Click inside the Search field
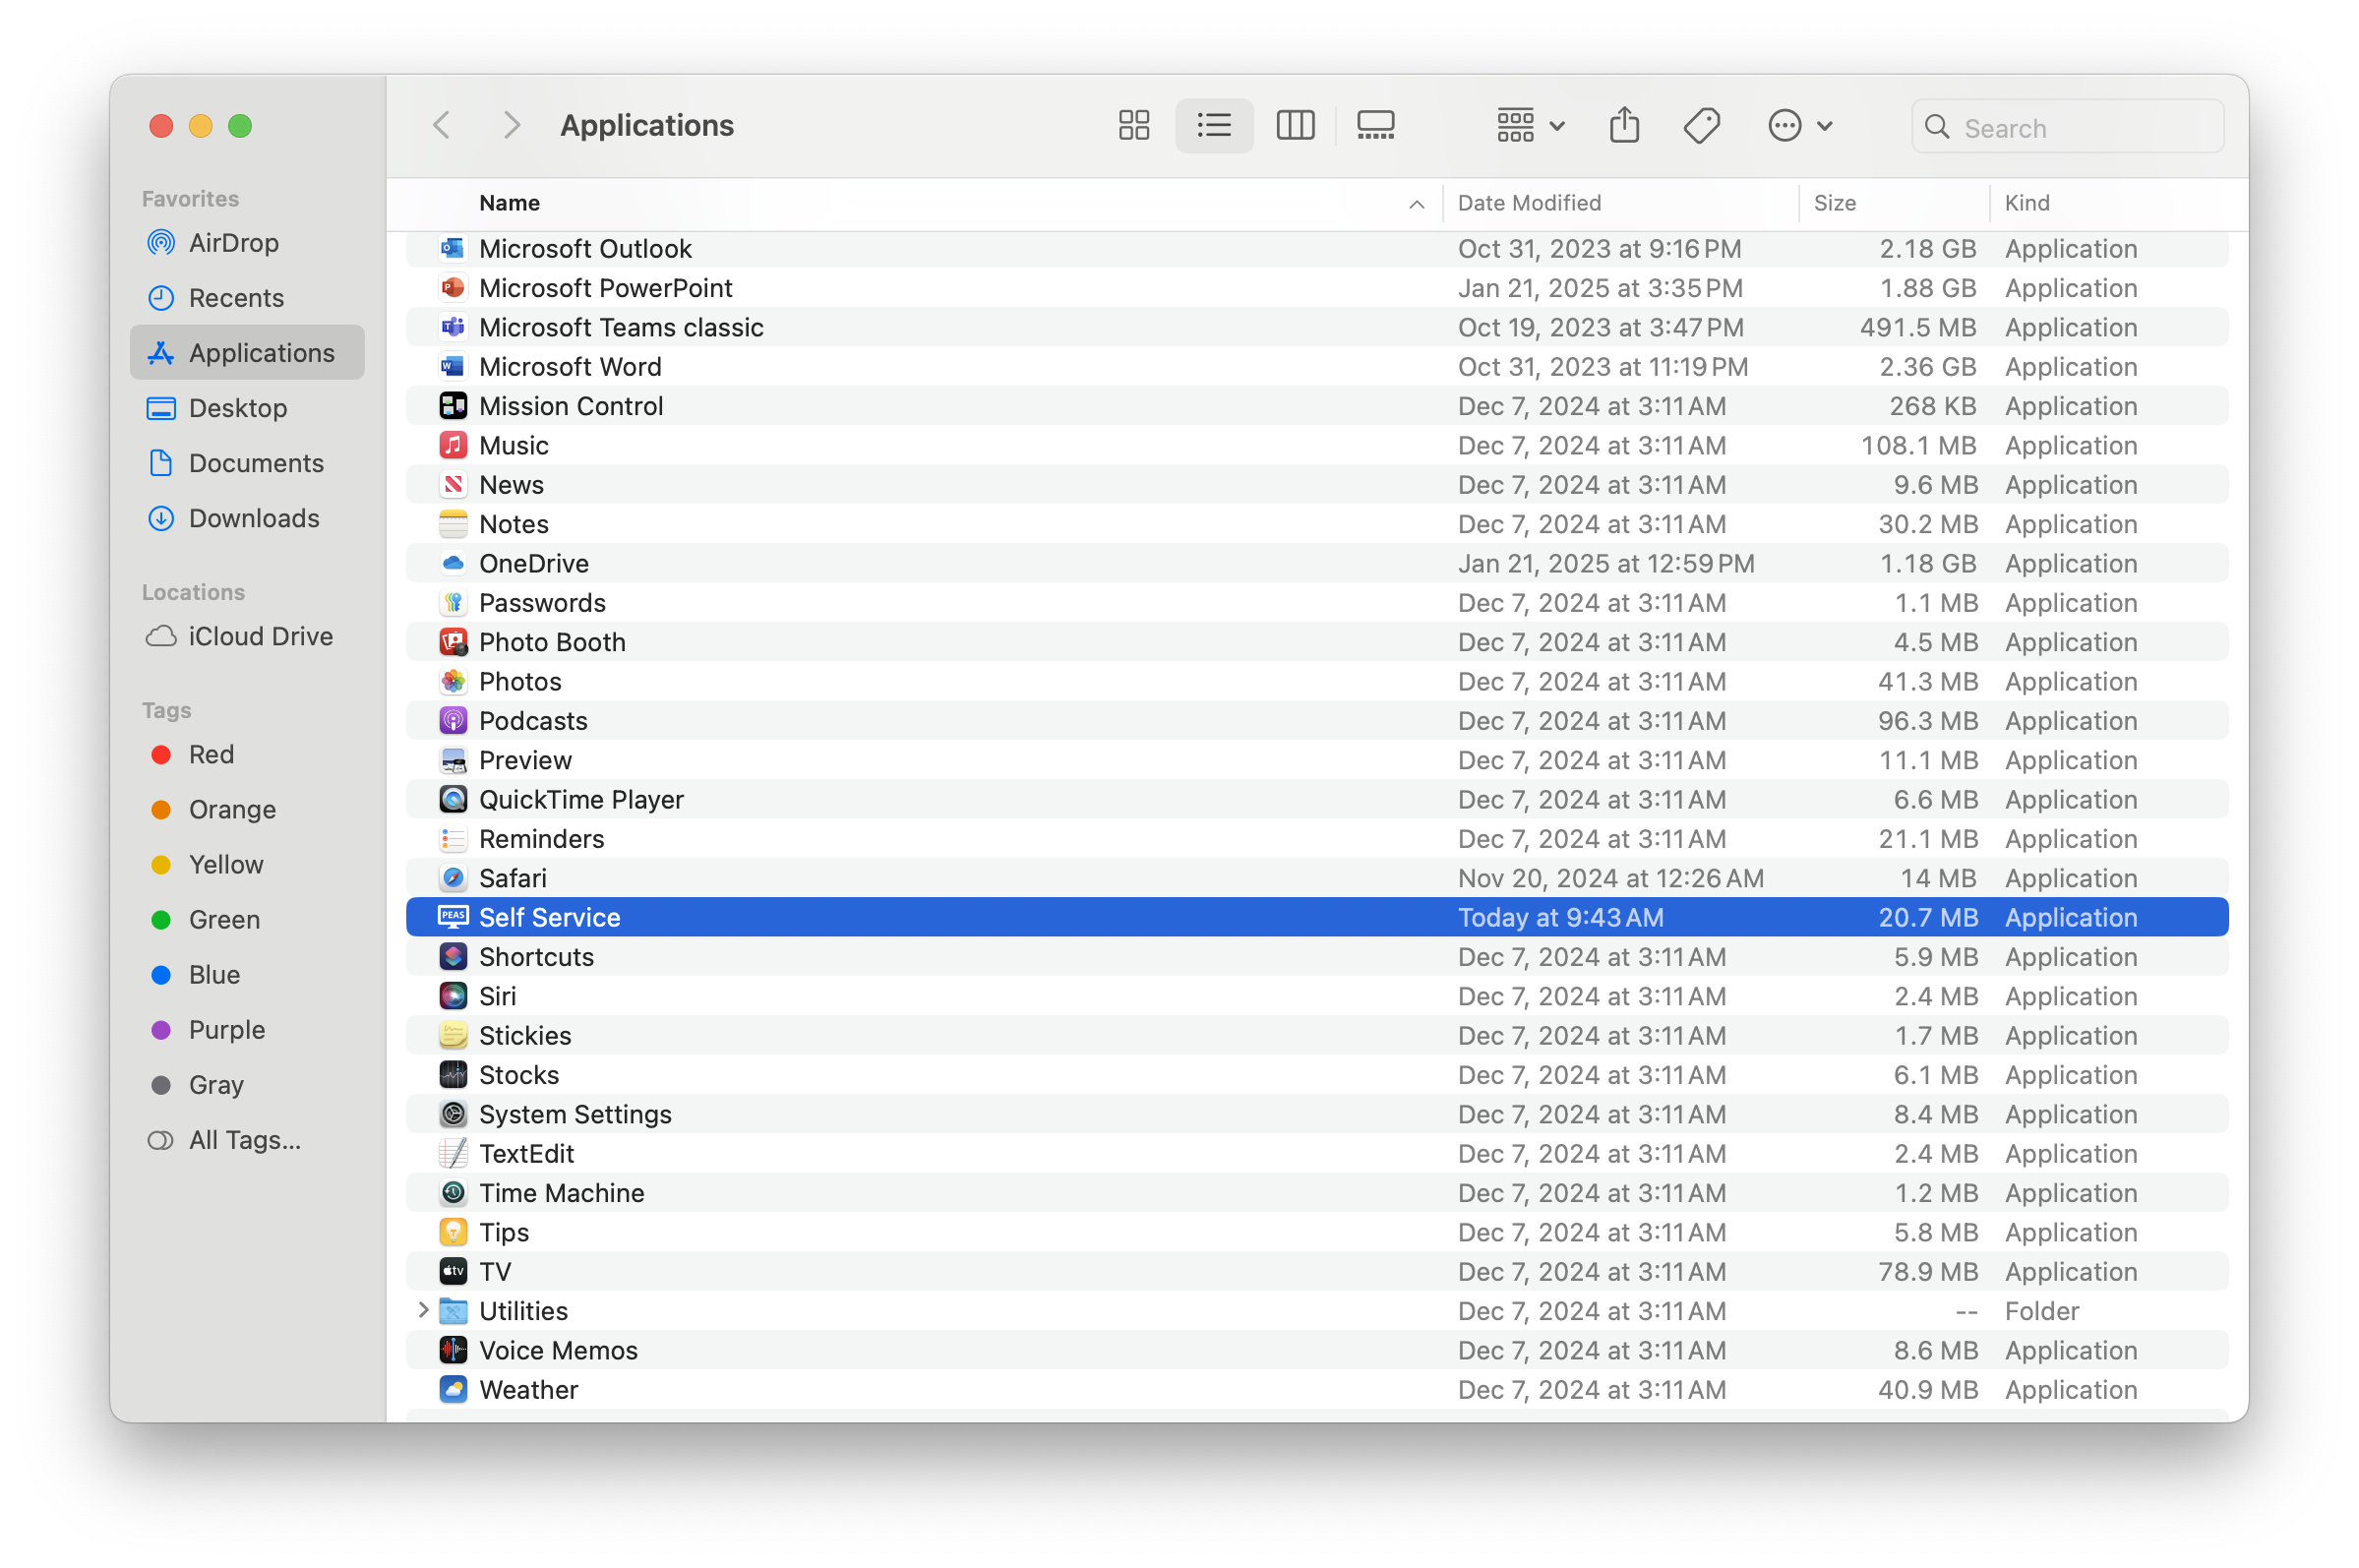This screenshot has width=2359, height=1568. tap(2066, 127)
